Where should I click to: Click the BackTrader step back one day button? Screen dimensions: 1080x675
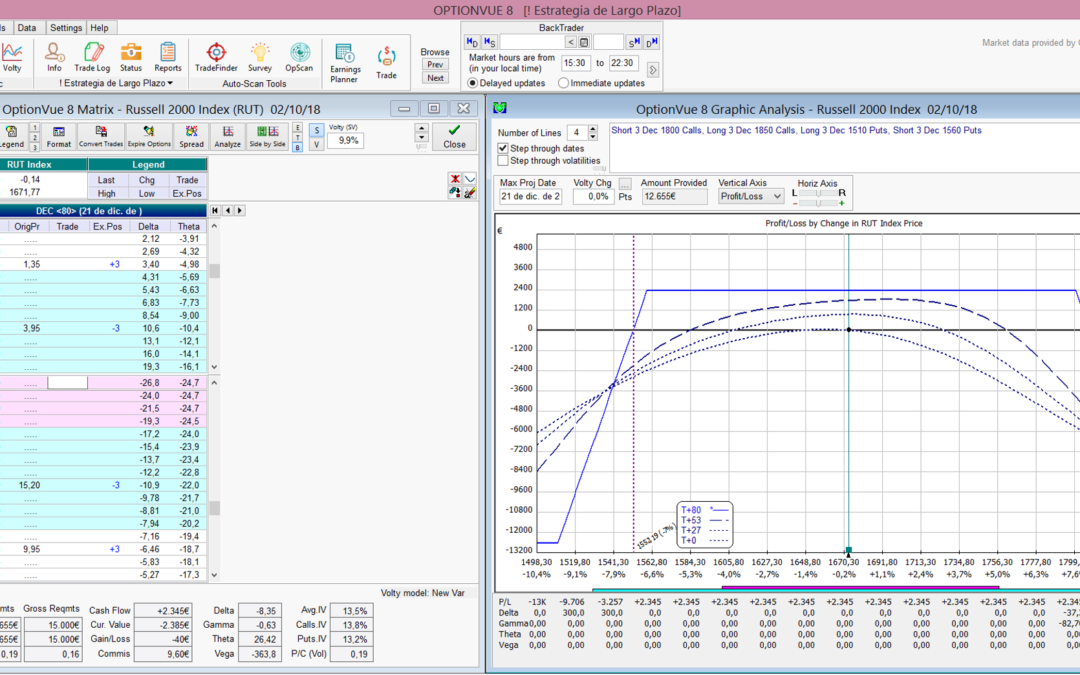tap(472, 42)
